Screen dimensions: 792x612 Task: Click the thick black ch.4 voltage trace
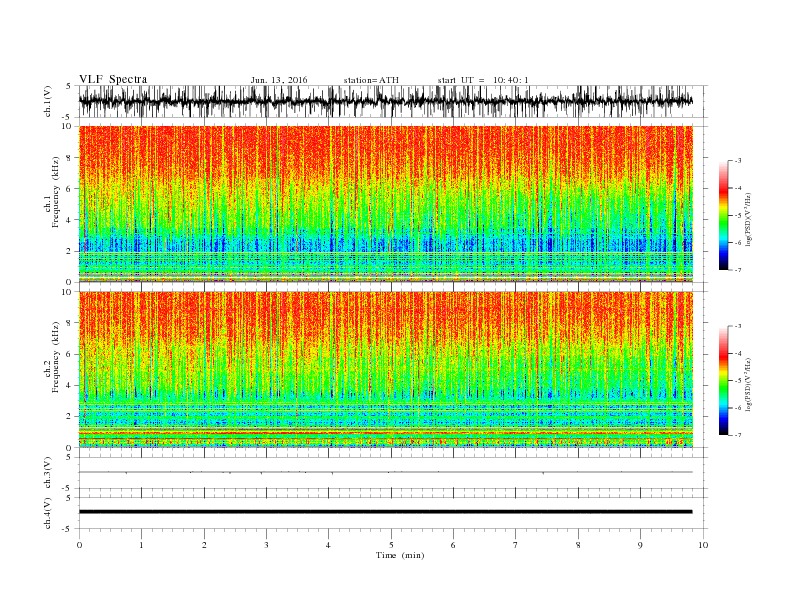point(386,512)
